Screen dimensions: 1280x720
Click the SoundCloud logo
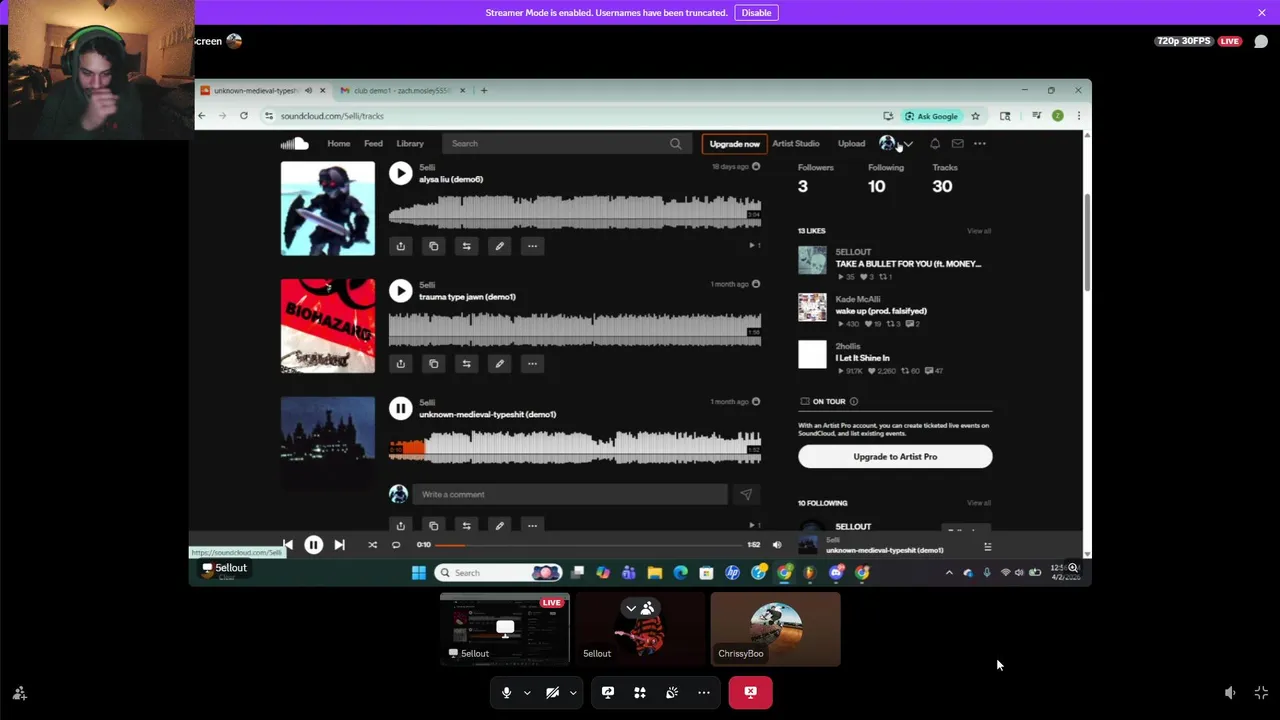[294, 143]
